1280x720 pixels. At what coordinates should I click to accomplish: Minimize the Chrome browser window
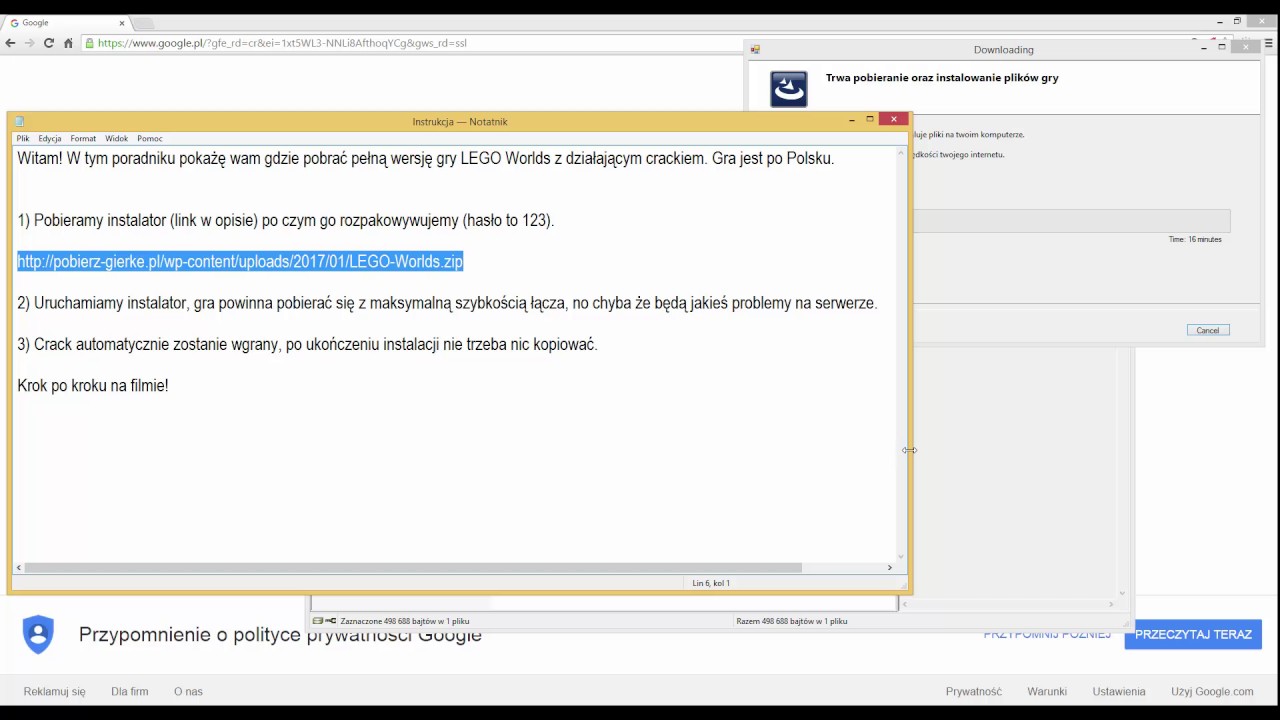pyautogui.click(x=1219, y=21)
